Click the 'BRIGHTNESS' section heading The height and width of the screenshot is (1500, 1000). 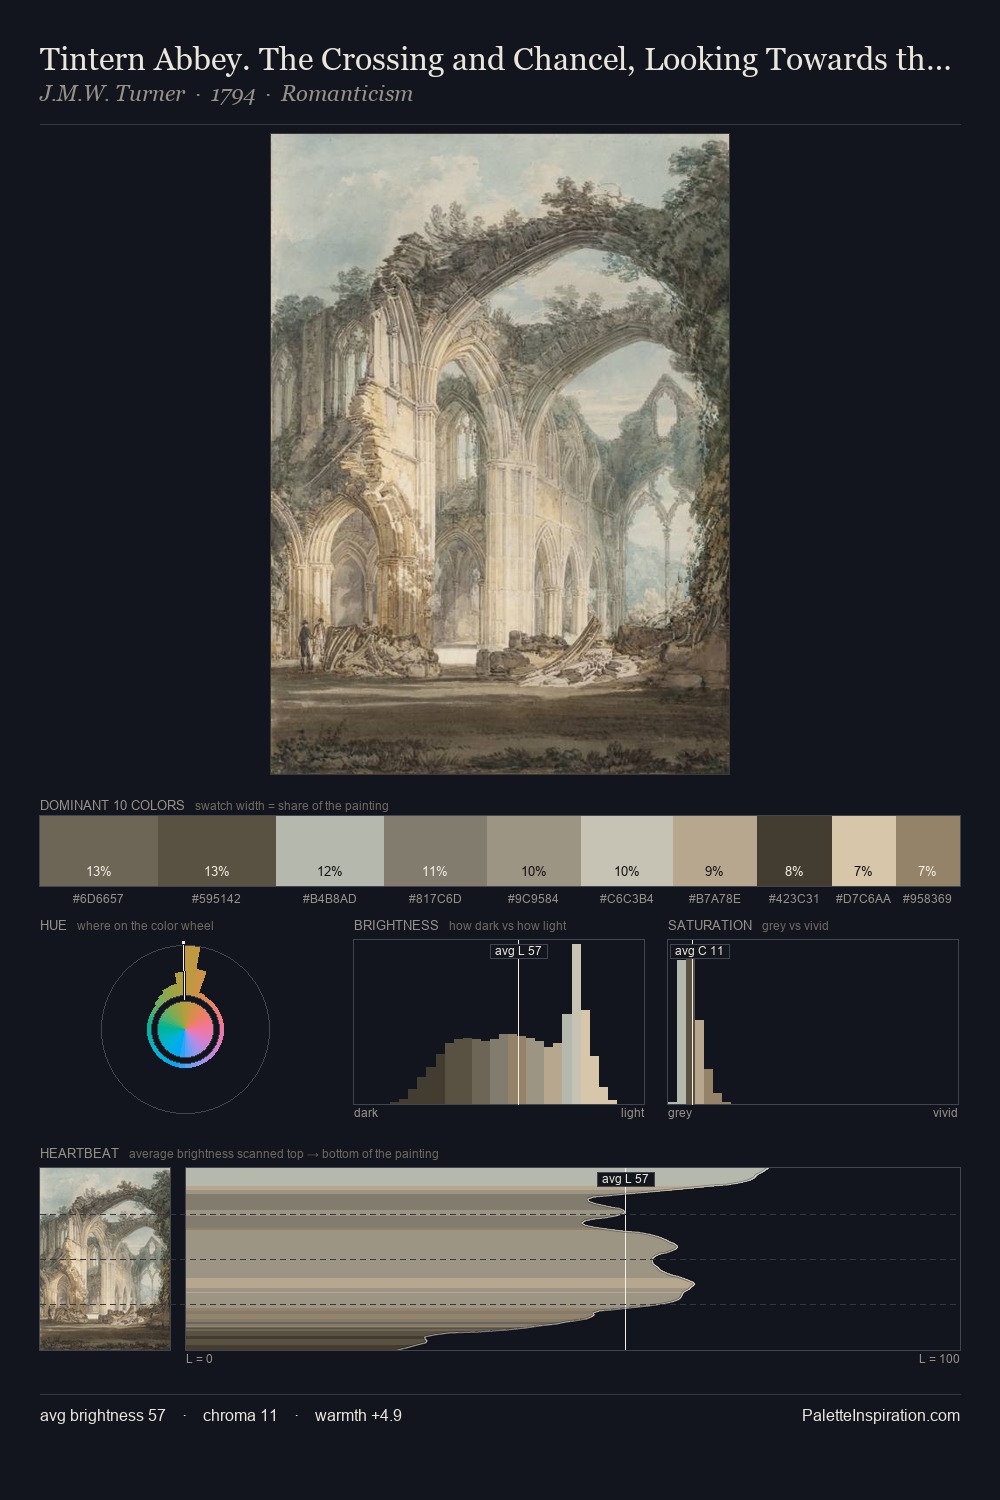pos(396,925)
